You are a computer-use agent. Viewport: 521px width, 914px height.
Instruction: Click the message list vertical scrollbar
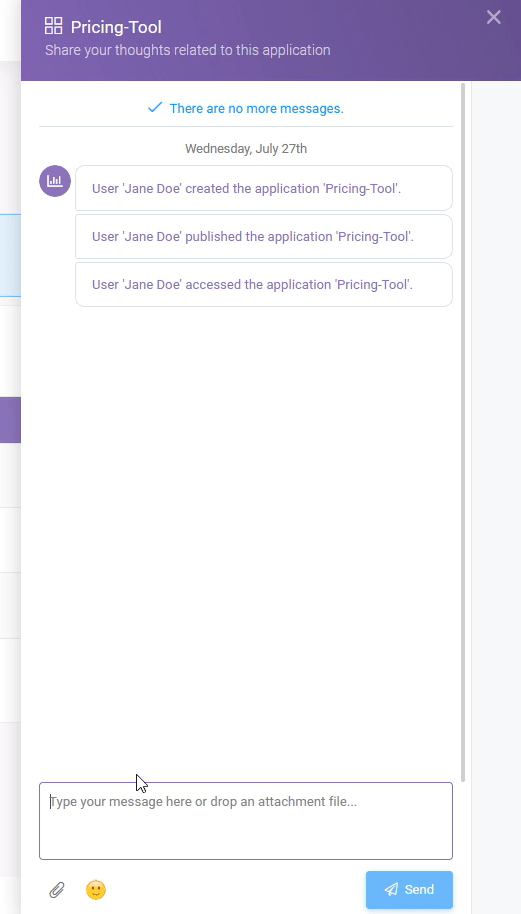click(463, 431)
